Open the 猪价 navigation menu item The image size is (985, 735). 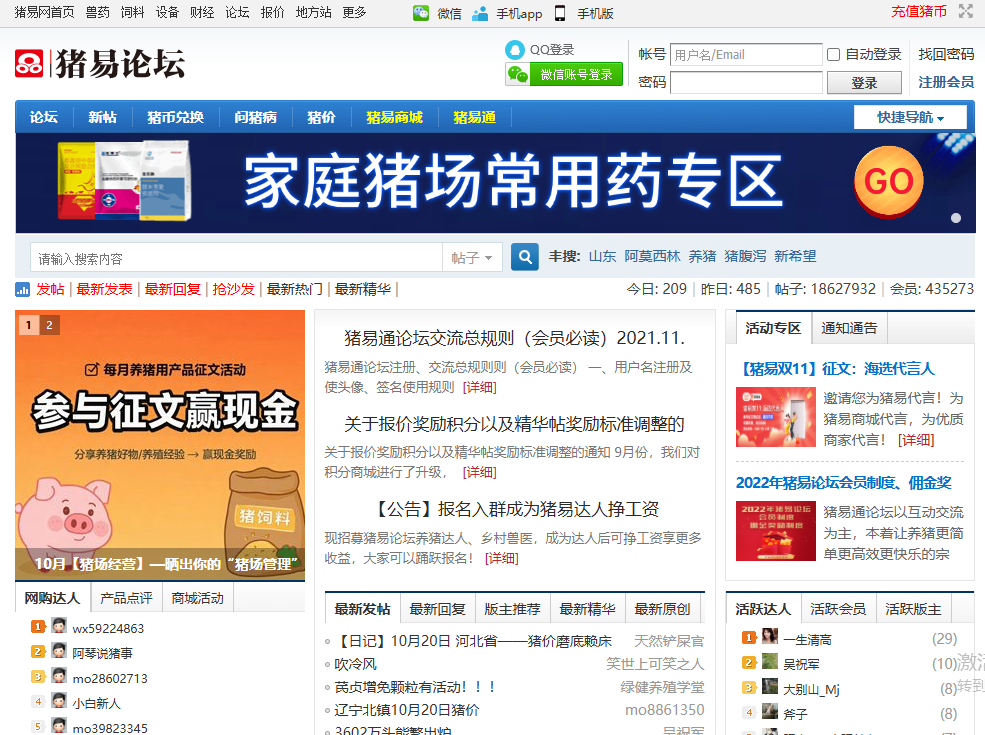click(321, 117)
